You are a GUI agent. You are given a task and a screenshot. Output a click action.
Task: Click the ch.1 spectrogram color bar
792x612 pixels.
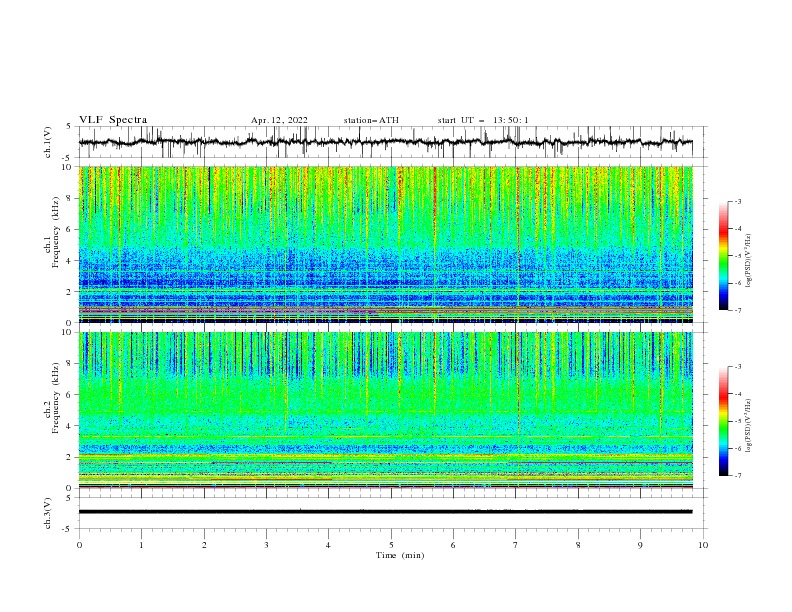coord(723,256)
